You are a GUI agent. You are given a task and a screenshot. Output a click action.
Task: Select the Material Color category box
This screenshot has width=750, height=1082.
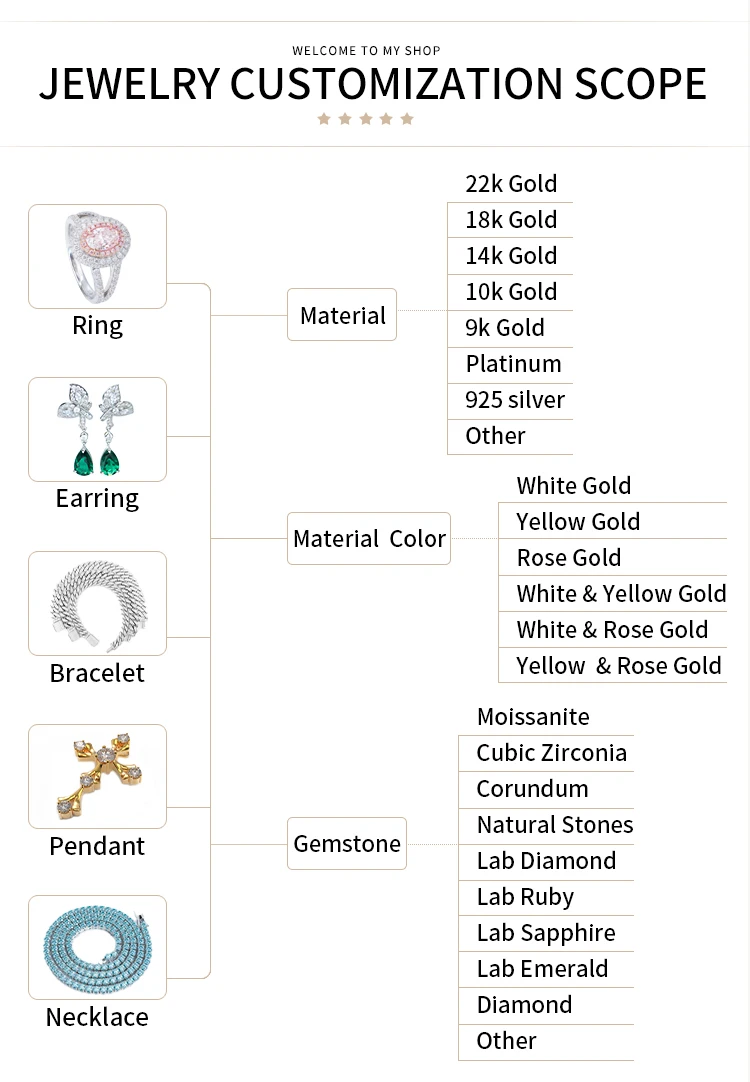click(x=369, y=538)
